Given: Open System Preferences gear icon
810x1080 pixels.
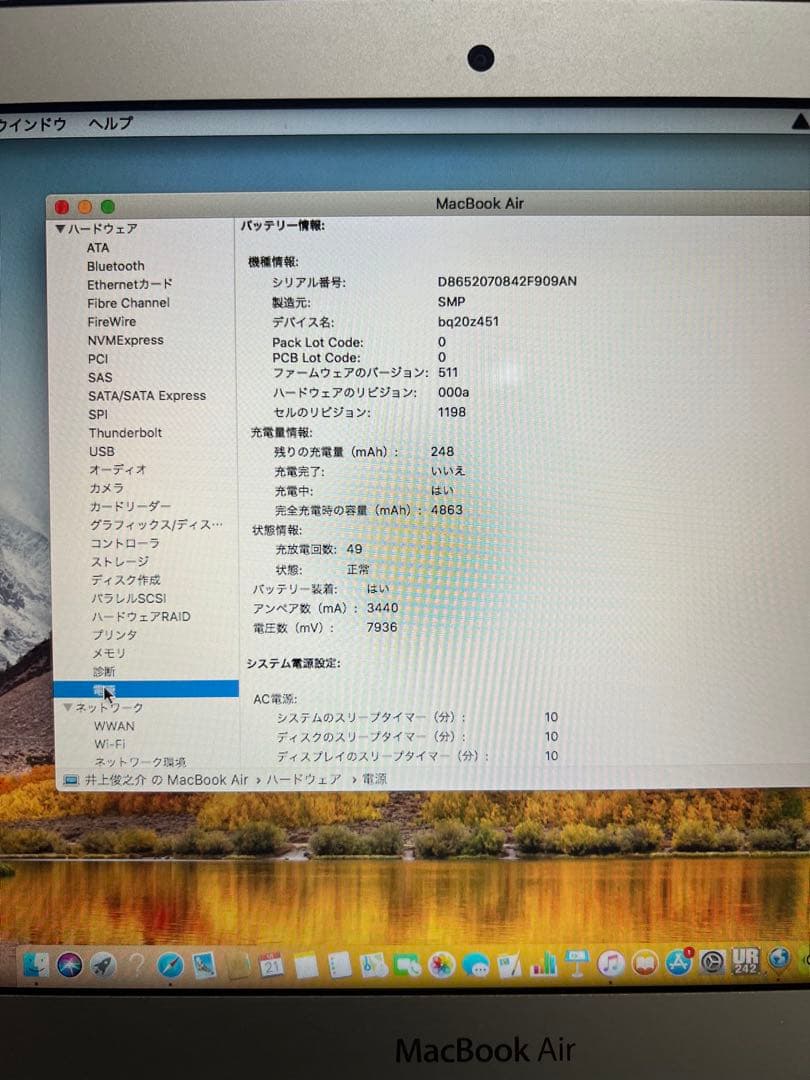Looking at the screenshot, I should (x=712, y=962).
